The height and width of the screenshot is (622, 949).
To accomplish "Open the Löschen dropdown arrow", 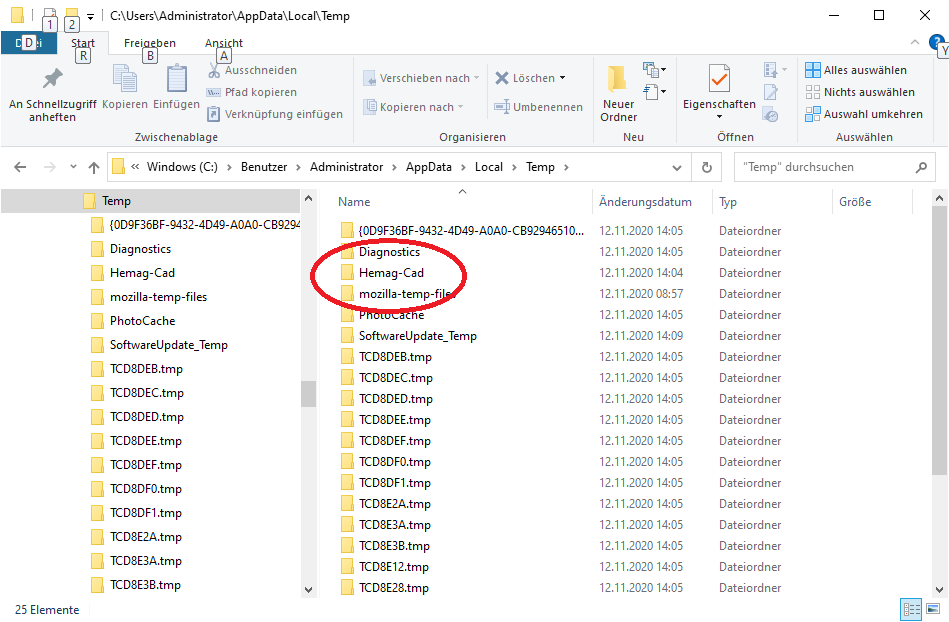I will tap(562, 78).
